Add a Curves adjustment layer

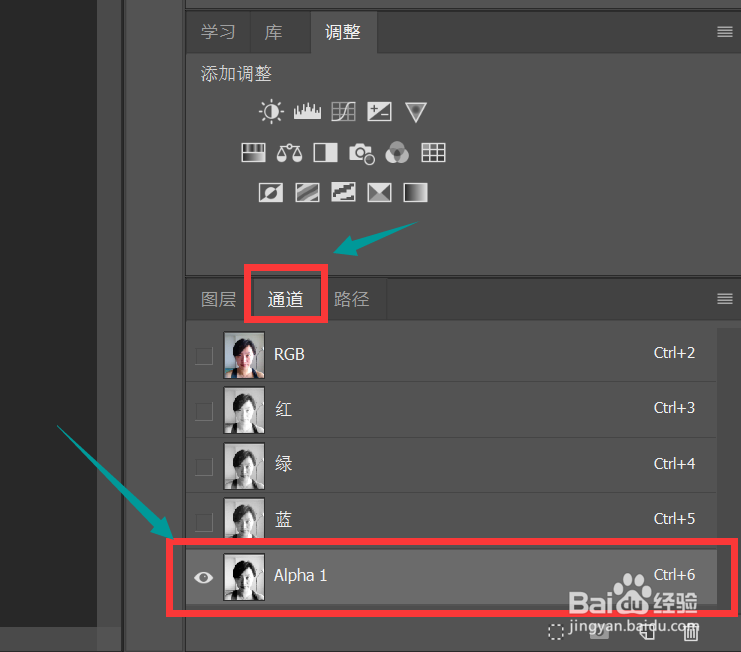click(343, 112)
